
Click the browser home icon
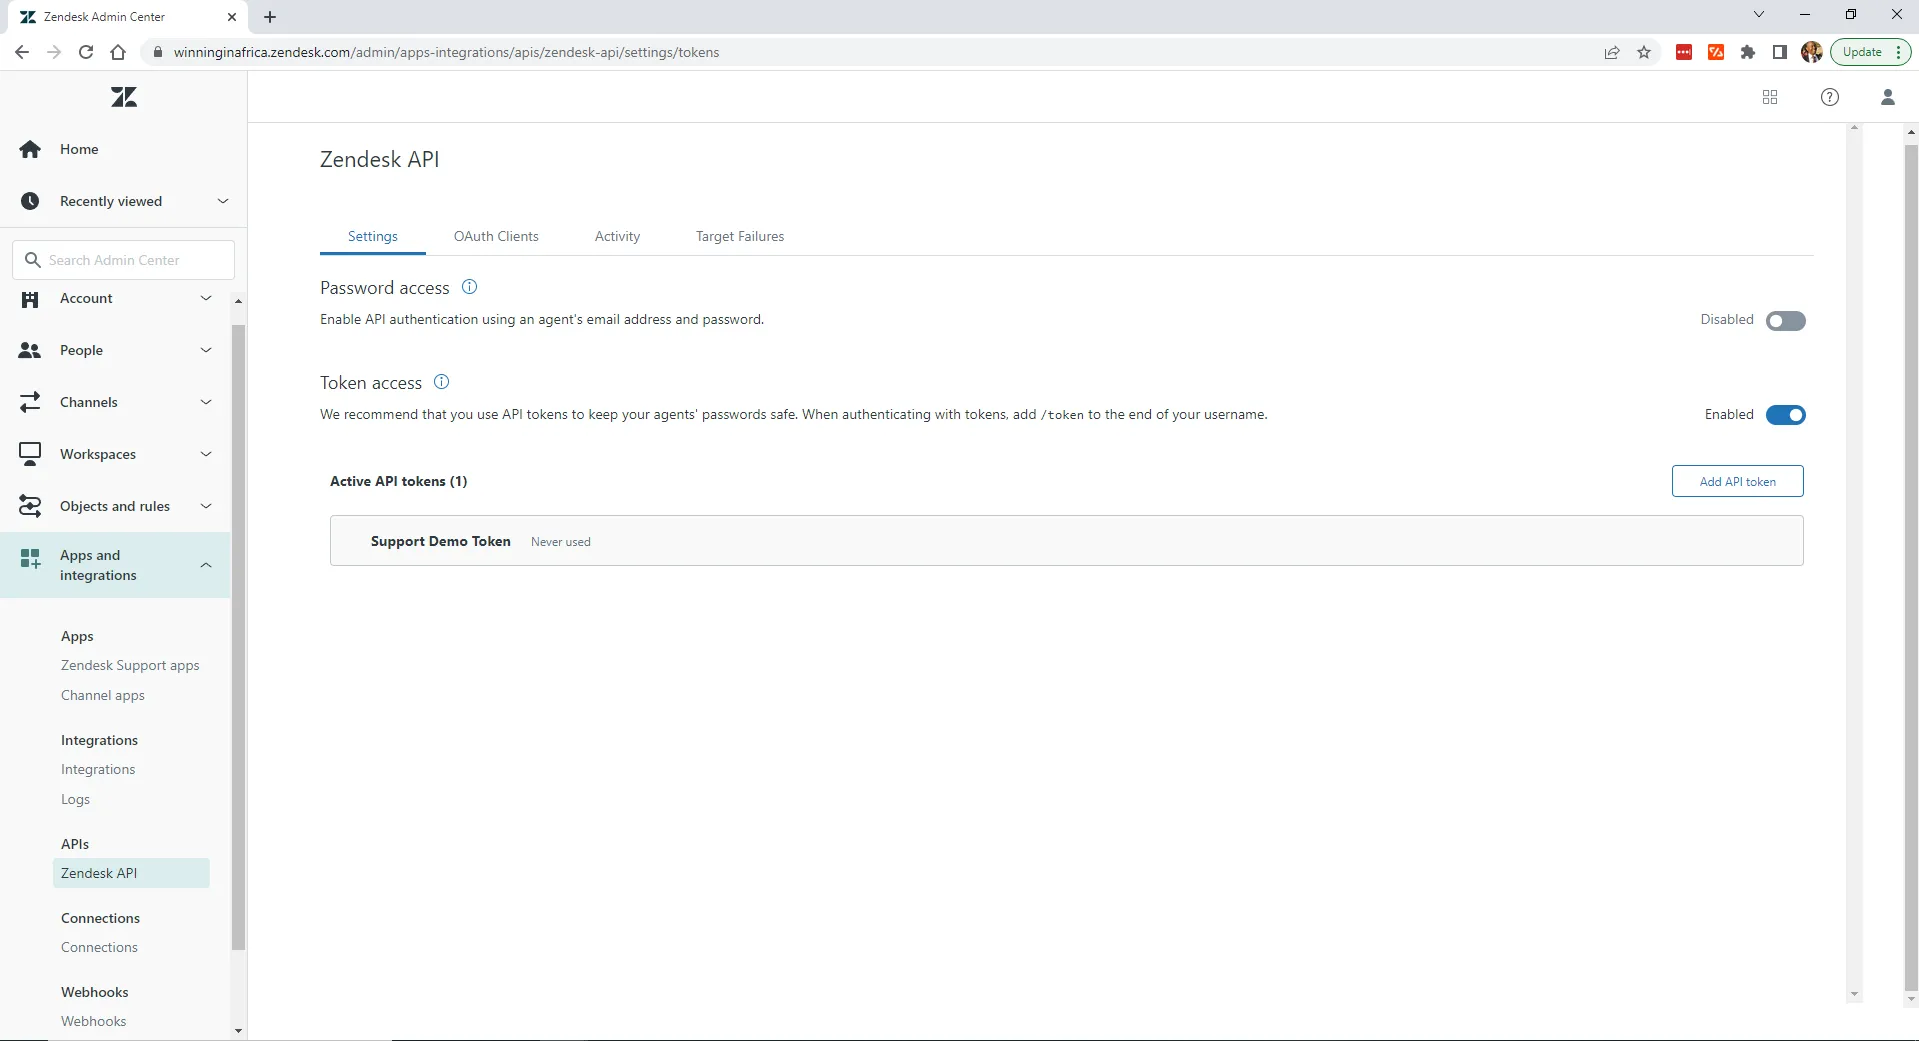[x=118, y=52]
